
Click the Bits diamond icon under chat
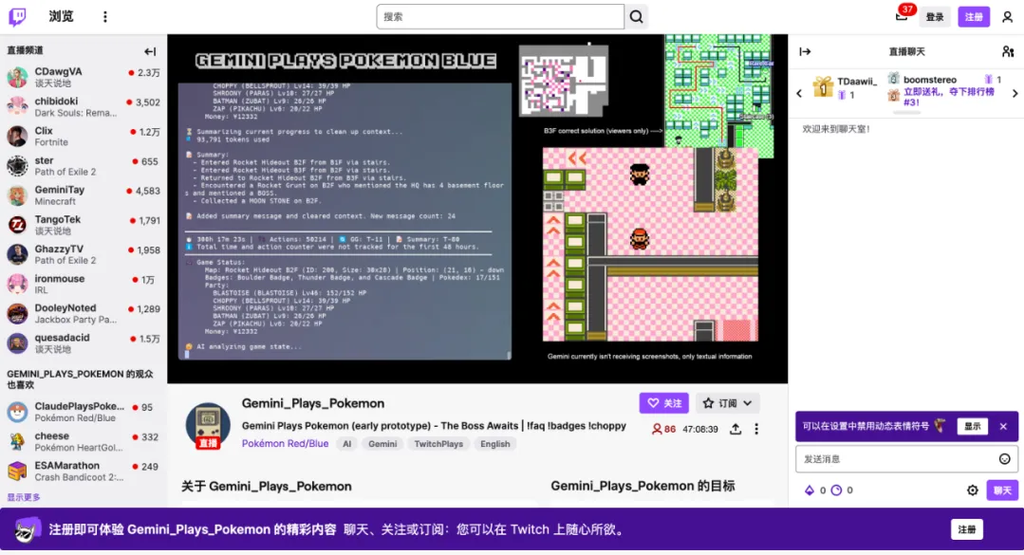pyautogui.click(x=809, y=490)
